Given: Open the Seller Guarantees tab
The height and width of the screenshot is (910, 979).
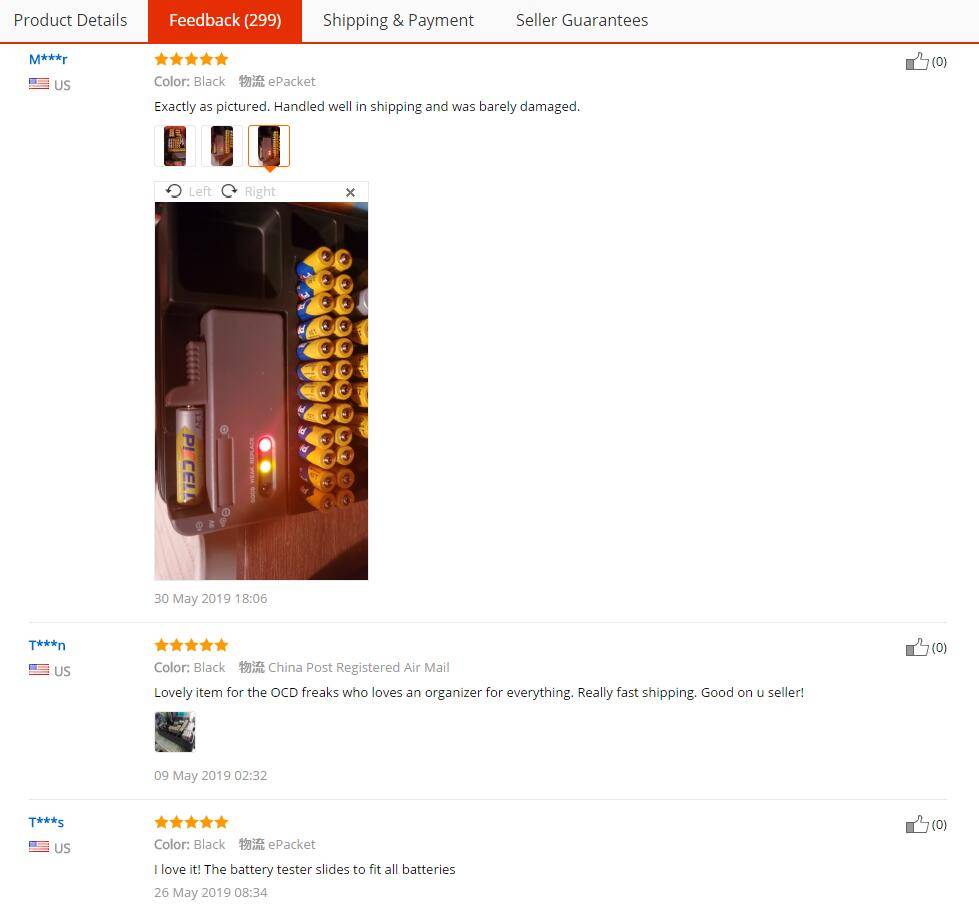Looking at the screenshot, I should (581, 20).
